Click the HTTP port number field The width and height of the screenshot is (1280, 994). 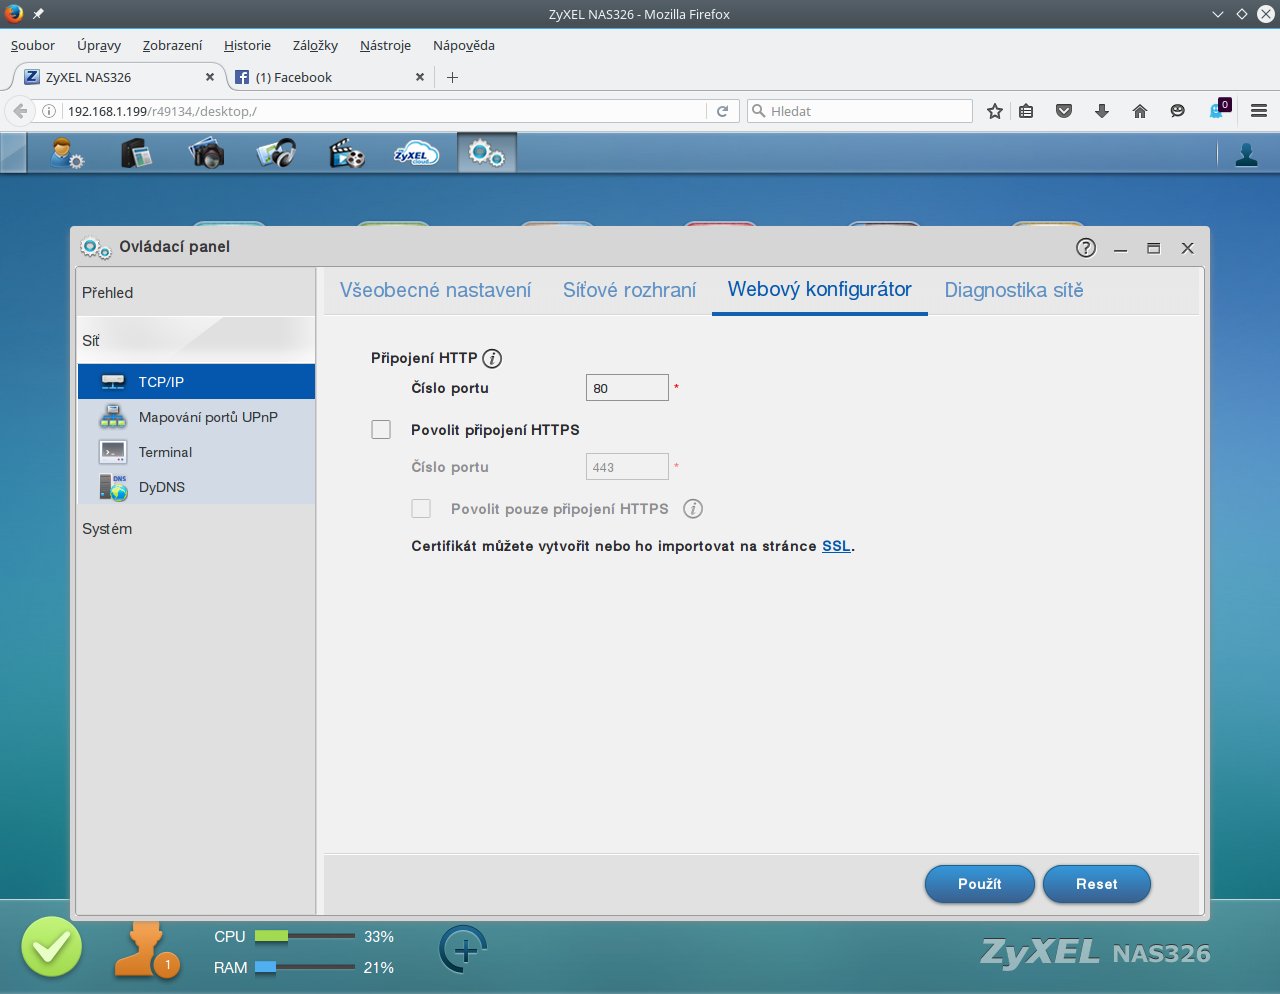627,388
